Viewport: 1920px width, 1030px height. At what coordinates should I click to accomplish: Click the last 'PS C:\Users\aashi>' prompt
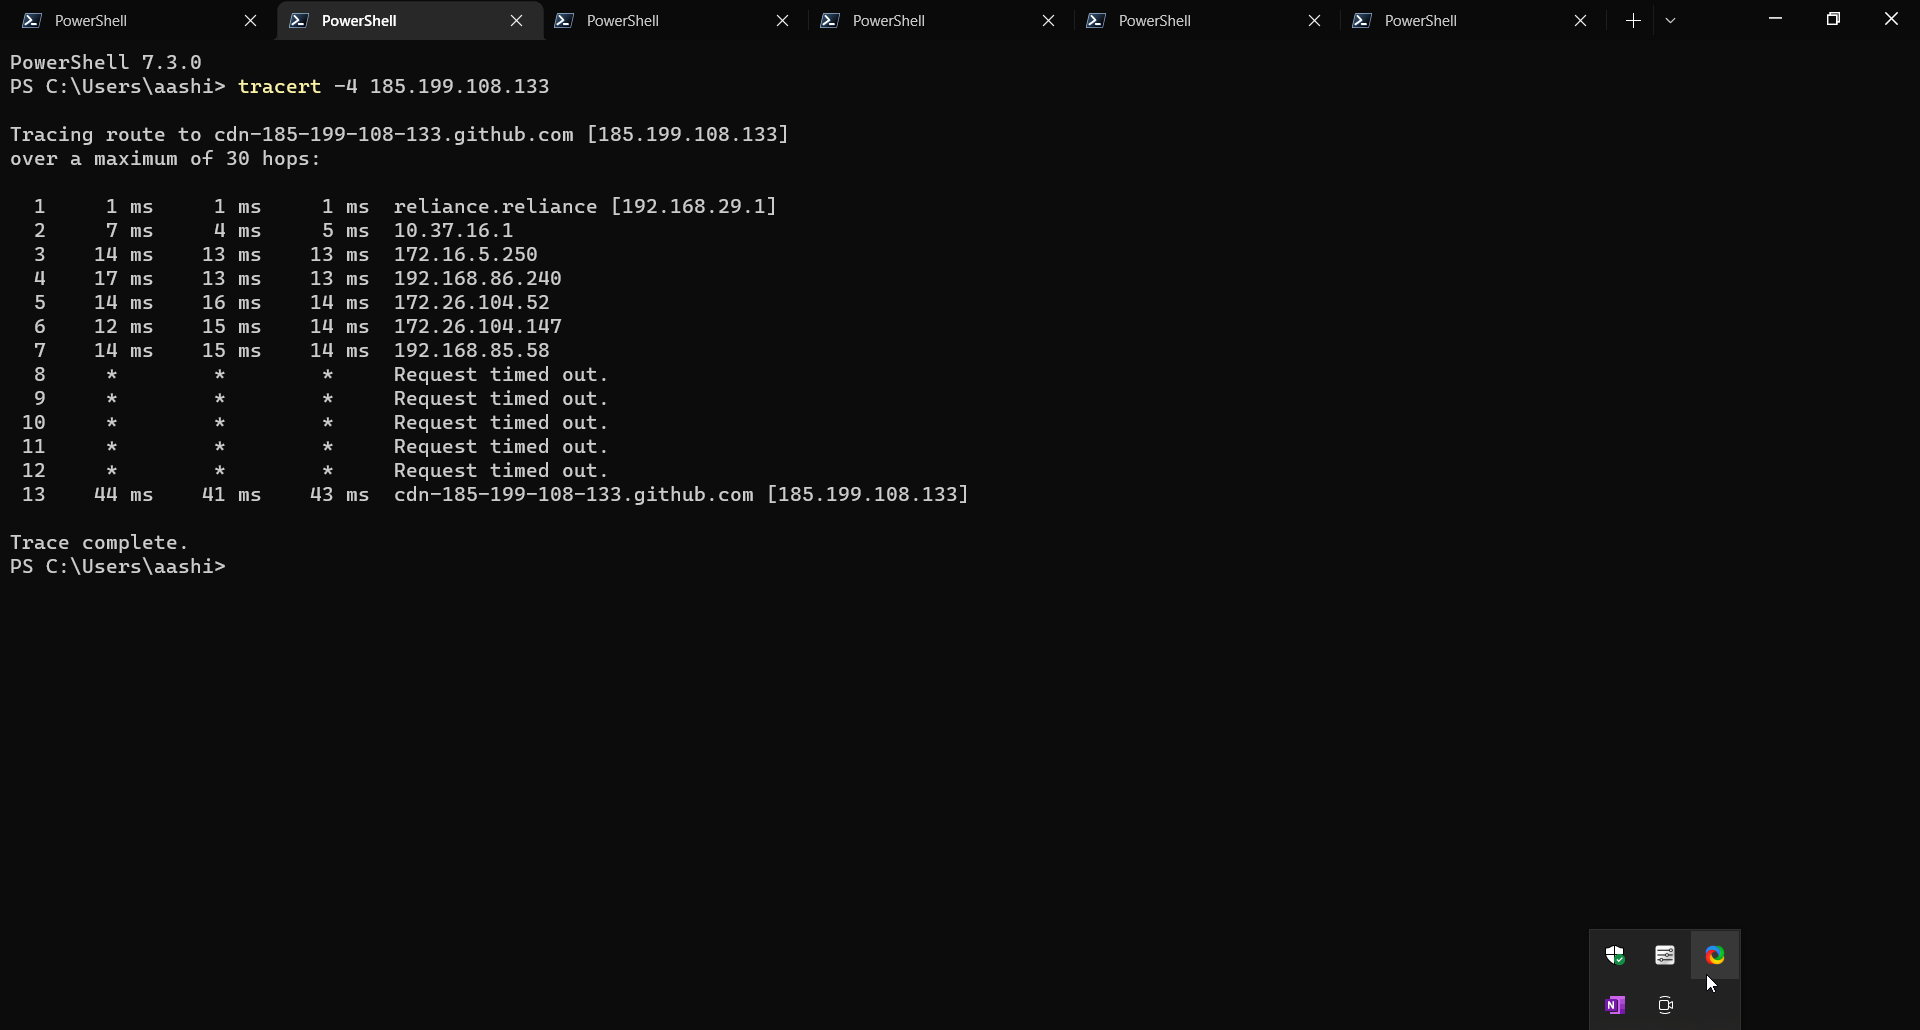tap(118, 566)
